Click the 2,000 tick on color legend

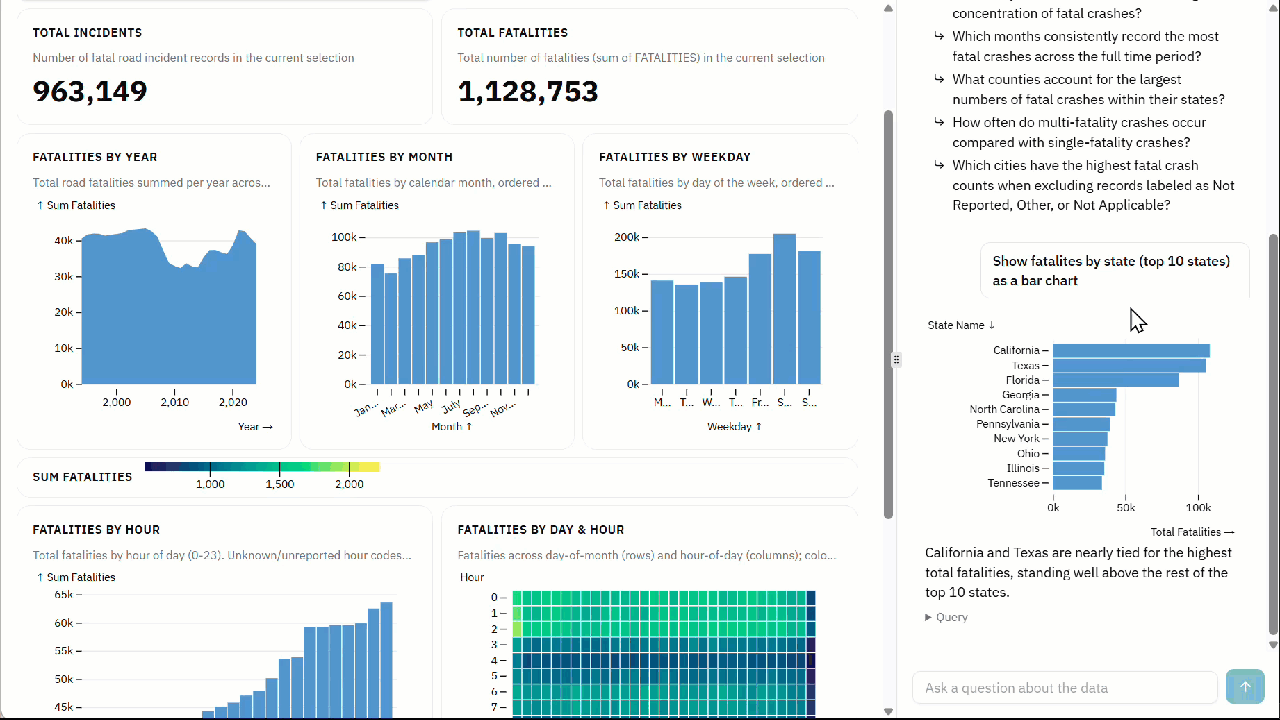[x=349, y=484]
